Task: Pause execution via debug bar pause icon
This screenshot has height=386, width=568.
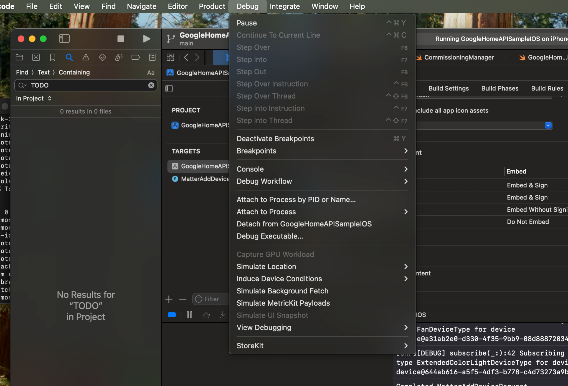Action: coord(189,315)
